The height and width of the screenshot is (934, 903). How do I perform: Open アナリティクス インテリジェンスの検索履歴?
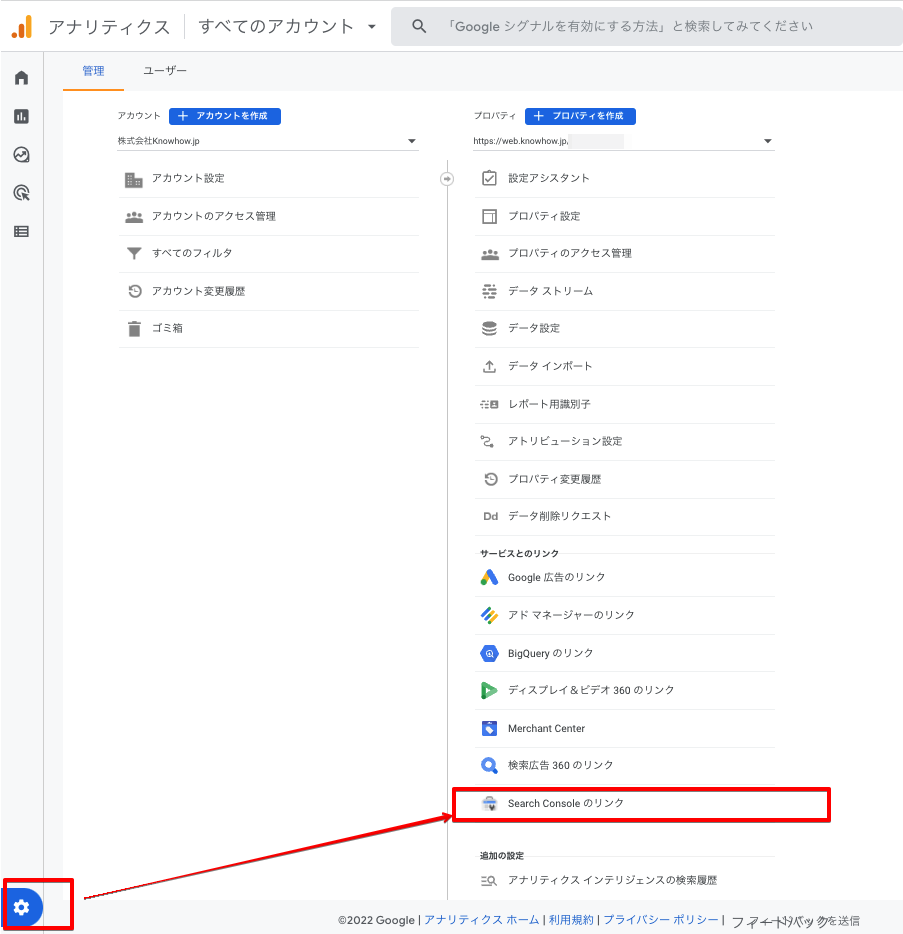(x=625, y=880)
